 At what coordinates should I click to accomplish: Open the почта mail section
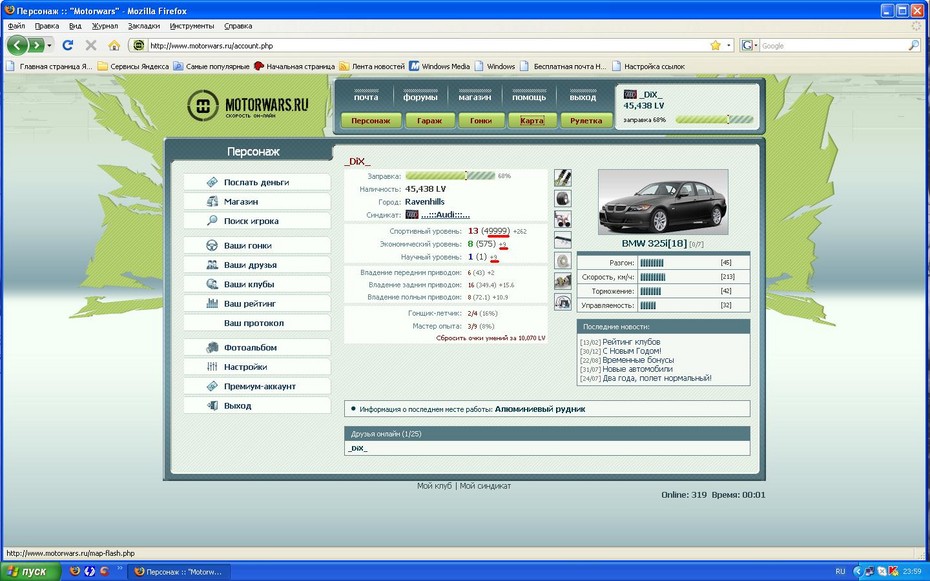tap(366, 97)
